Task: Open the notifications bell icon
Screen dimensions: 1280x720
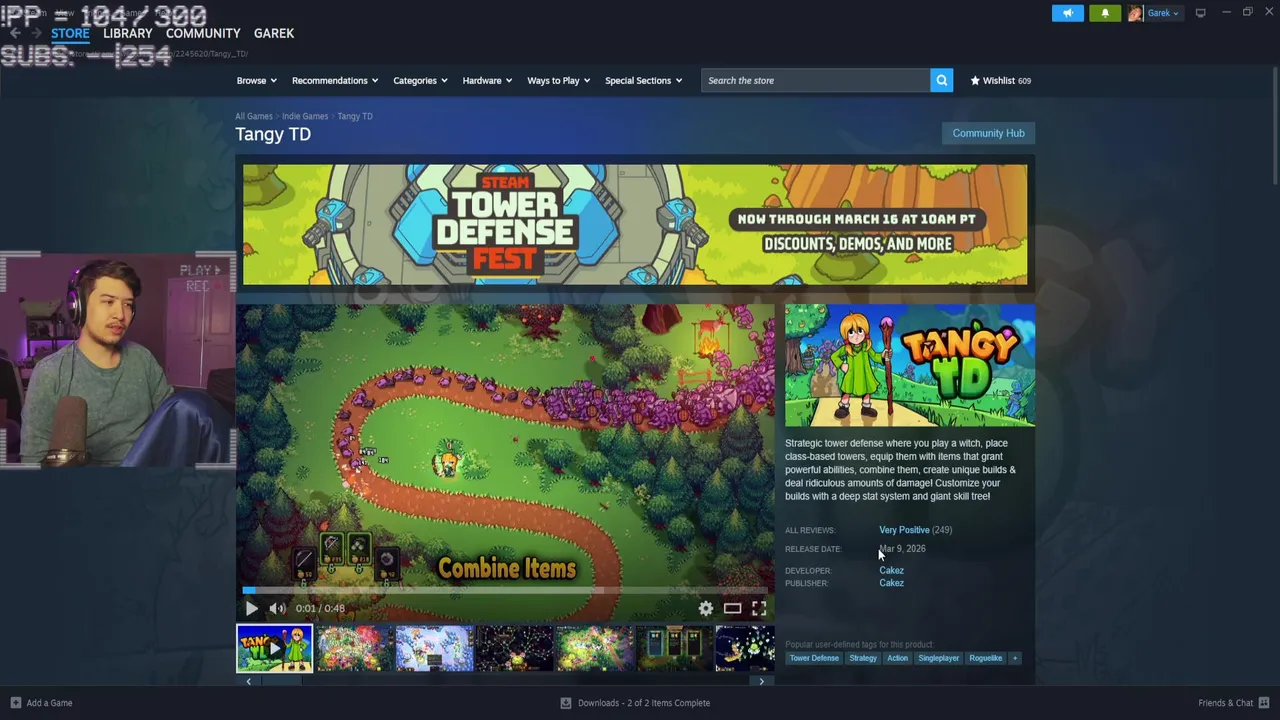Action: [x=1105, y=13]
